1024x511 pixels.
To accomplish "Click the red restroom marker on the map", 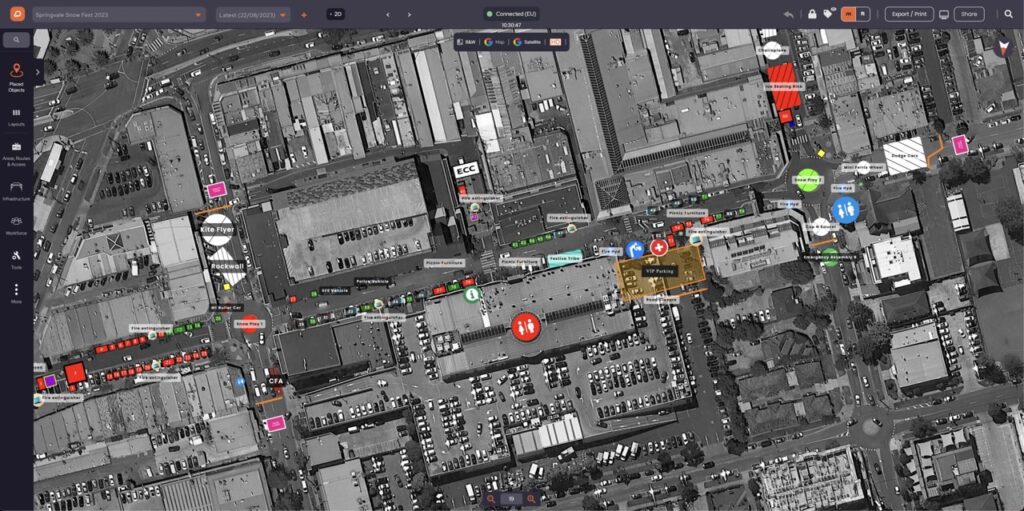I will coord(525,326).
